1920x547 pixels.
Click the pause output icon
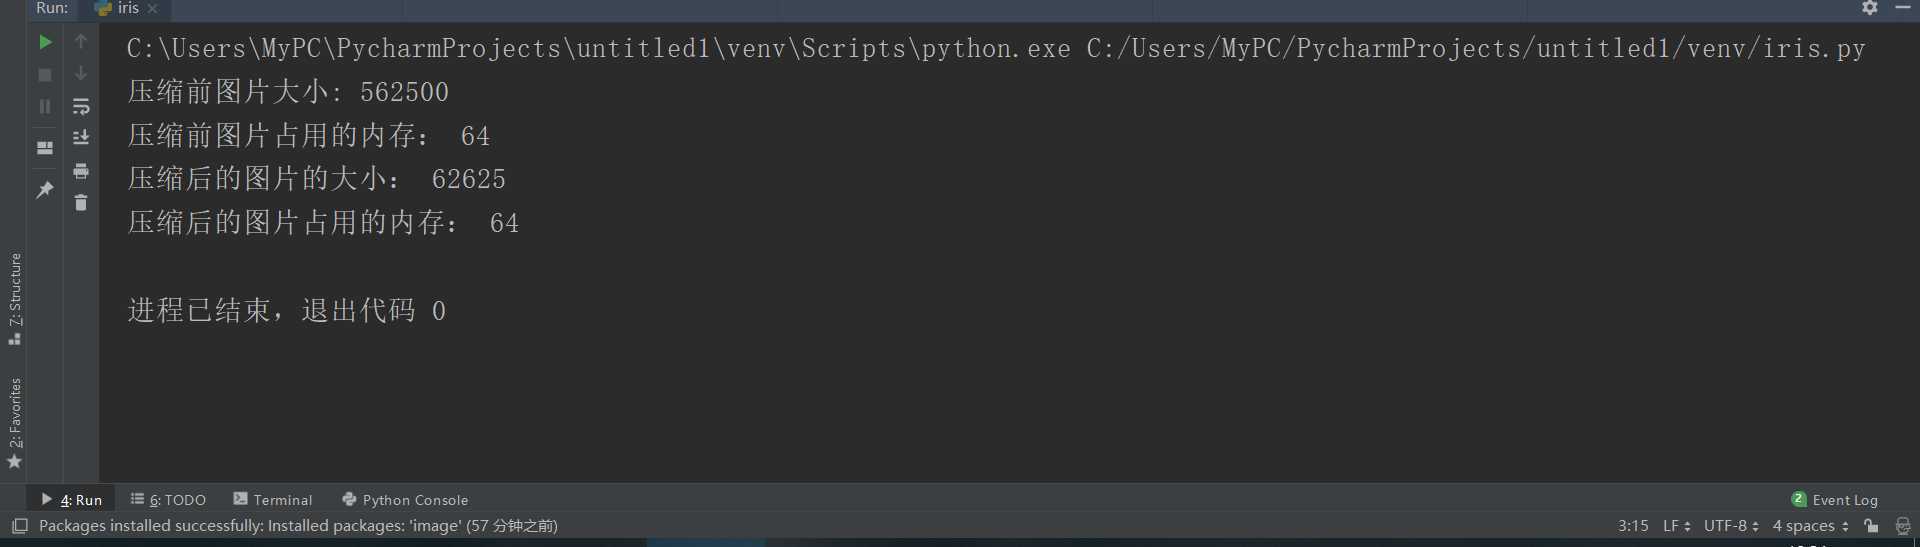tap(45, 106)
